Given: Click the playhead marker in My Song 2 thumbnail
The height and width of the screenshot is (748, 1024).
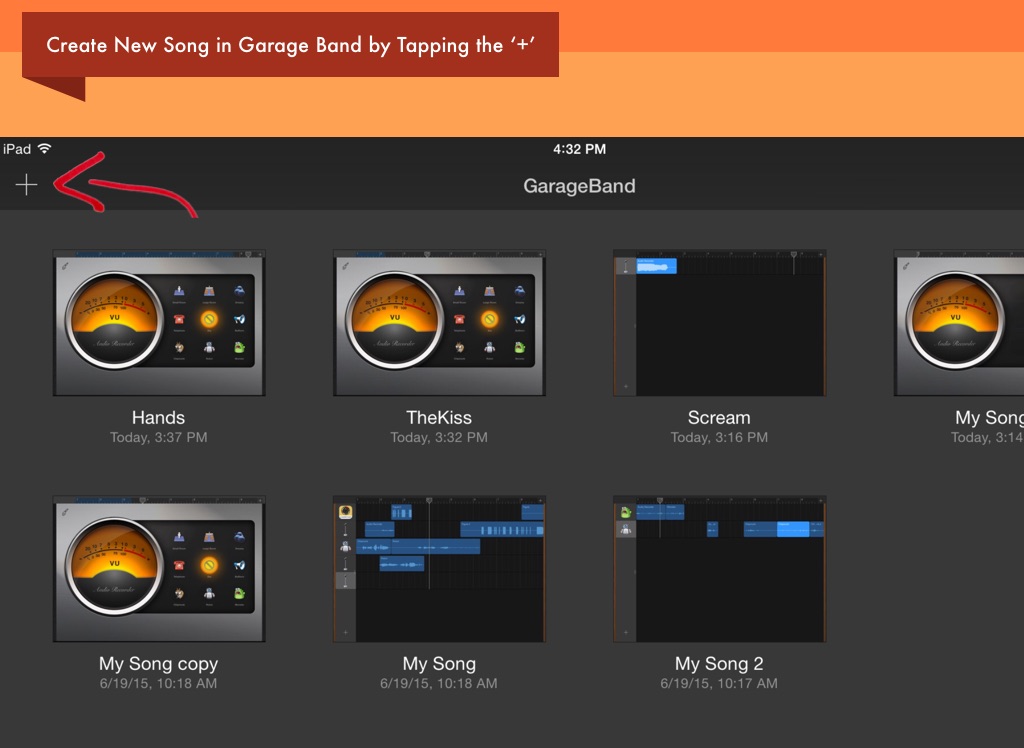Looking at the screenshot, I should [660, 501].
